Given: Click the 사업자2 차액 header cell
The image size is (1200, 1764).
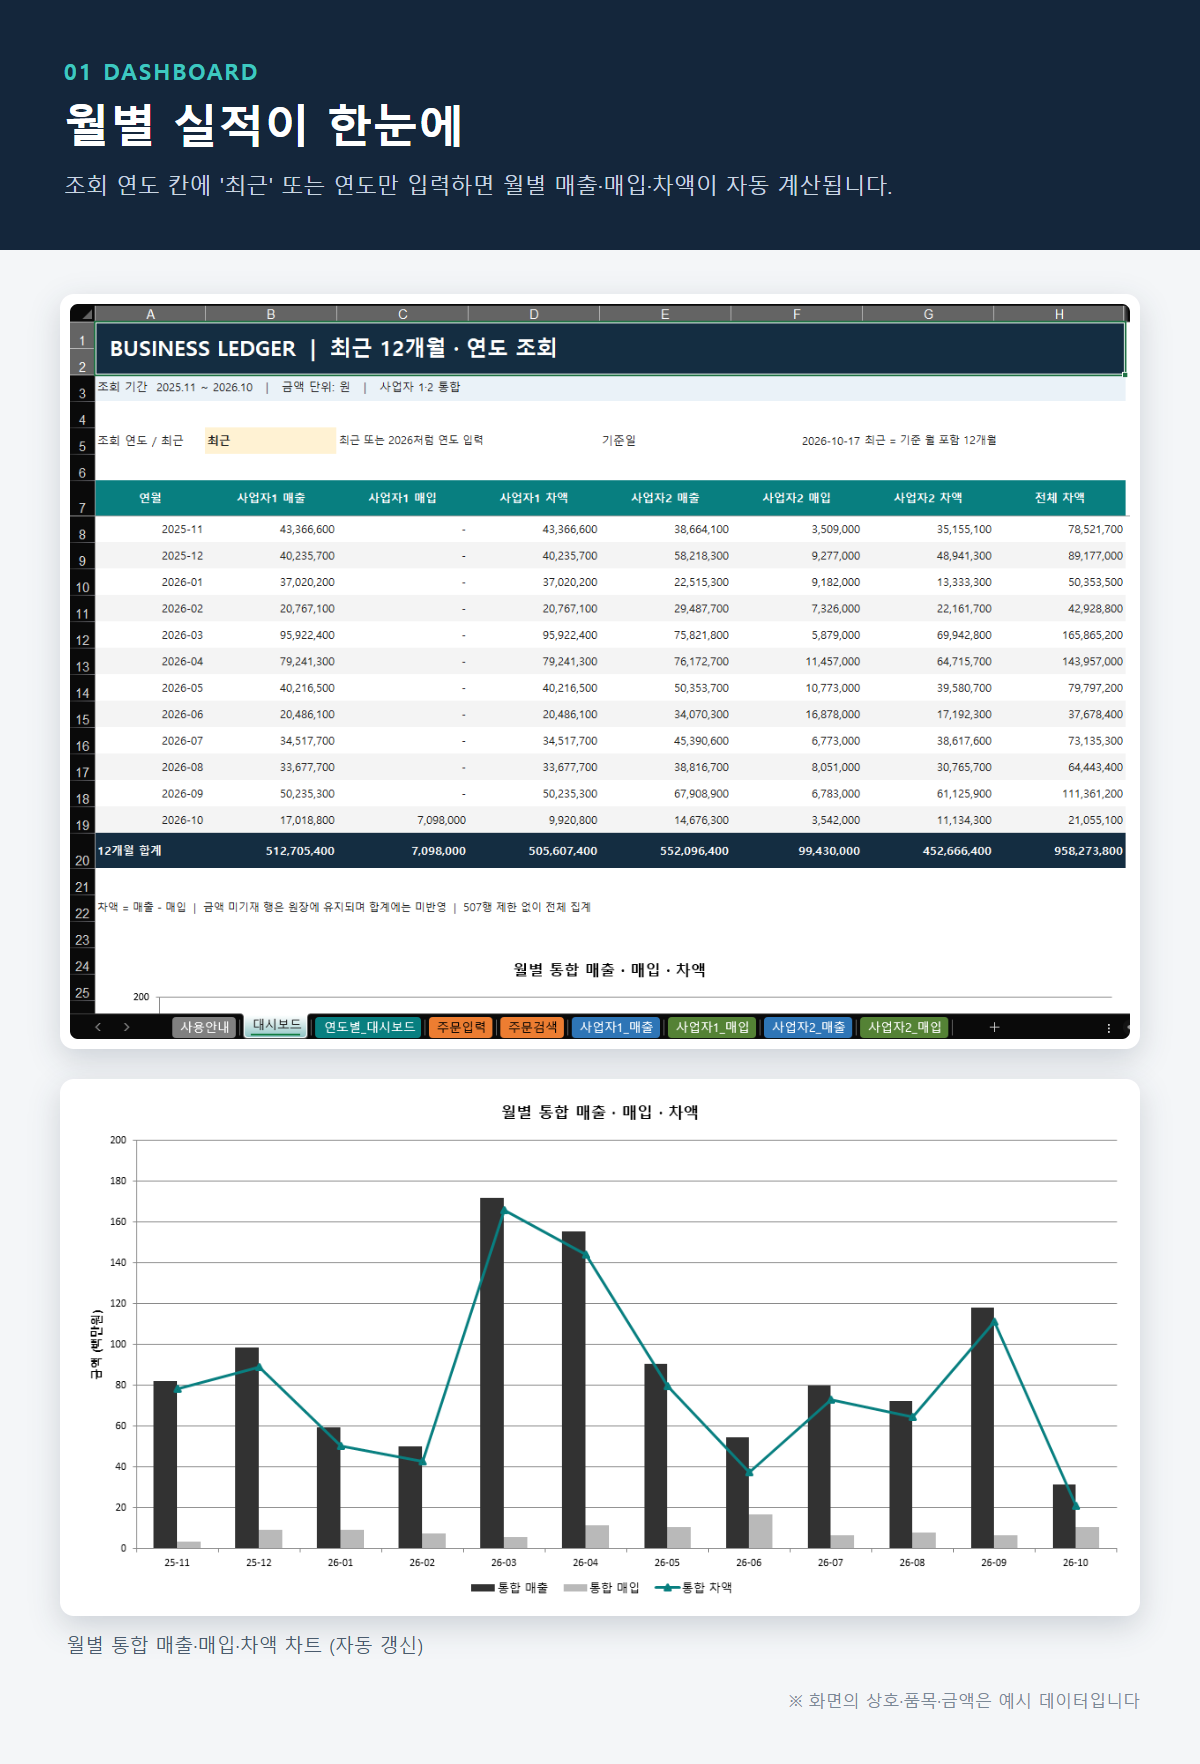Looking at the screenshot, I should [928, 498].
